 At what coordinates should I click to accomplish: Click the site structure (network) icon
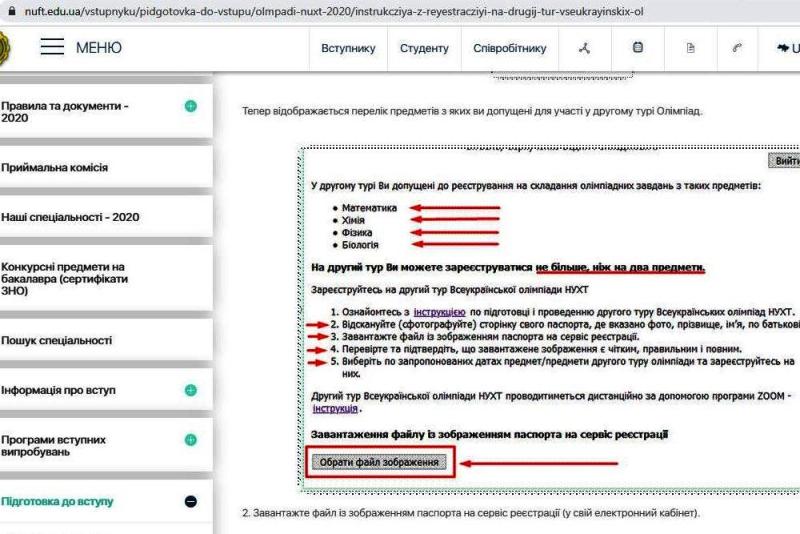coord(585,48)
